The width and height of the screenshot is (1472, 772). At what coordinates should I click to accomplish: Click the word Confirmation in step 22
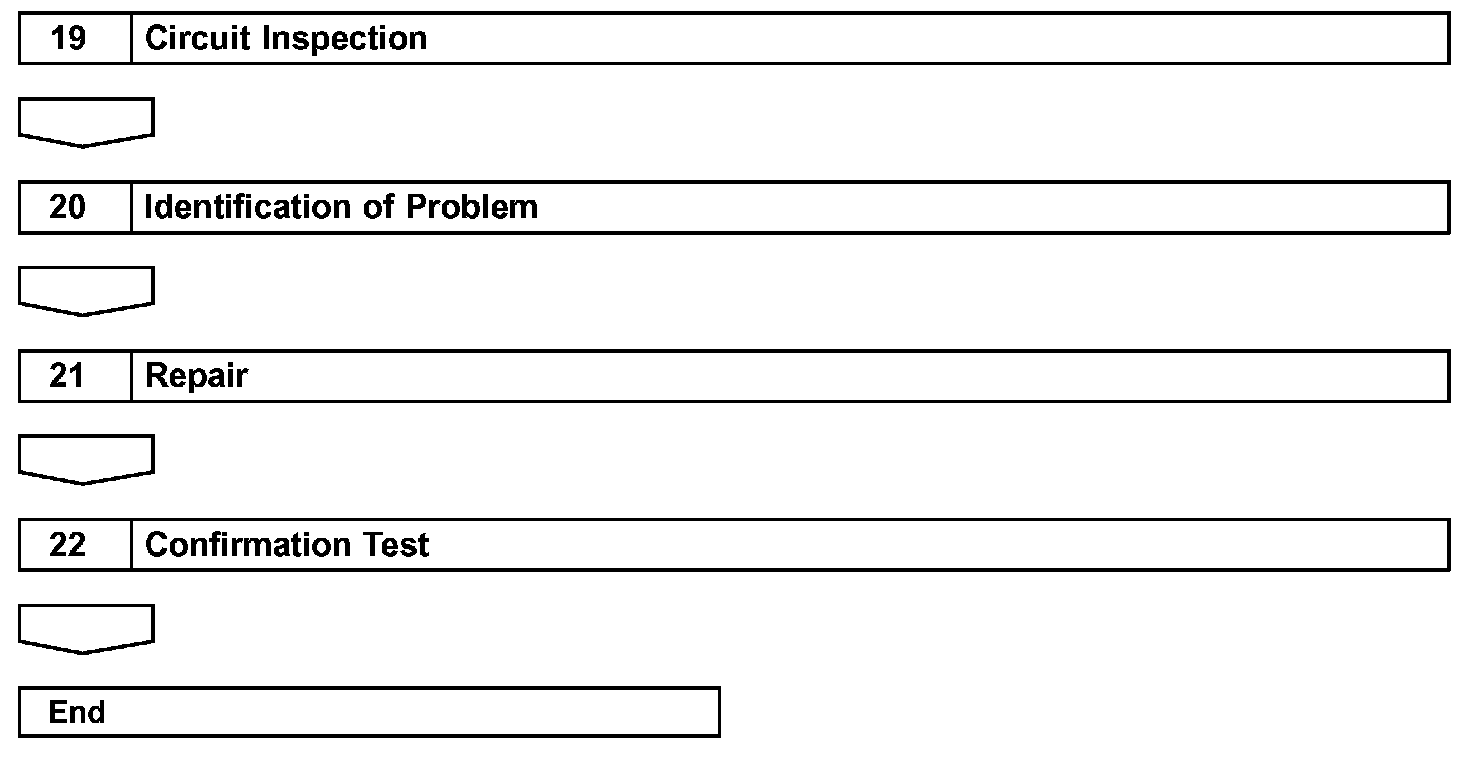(x=246, y=545)
